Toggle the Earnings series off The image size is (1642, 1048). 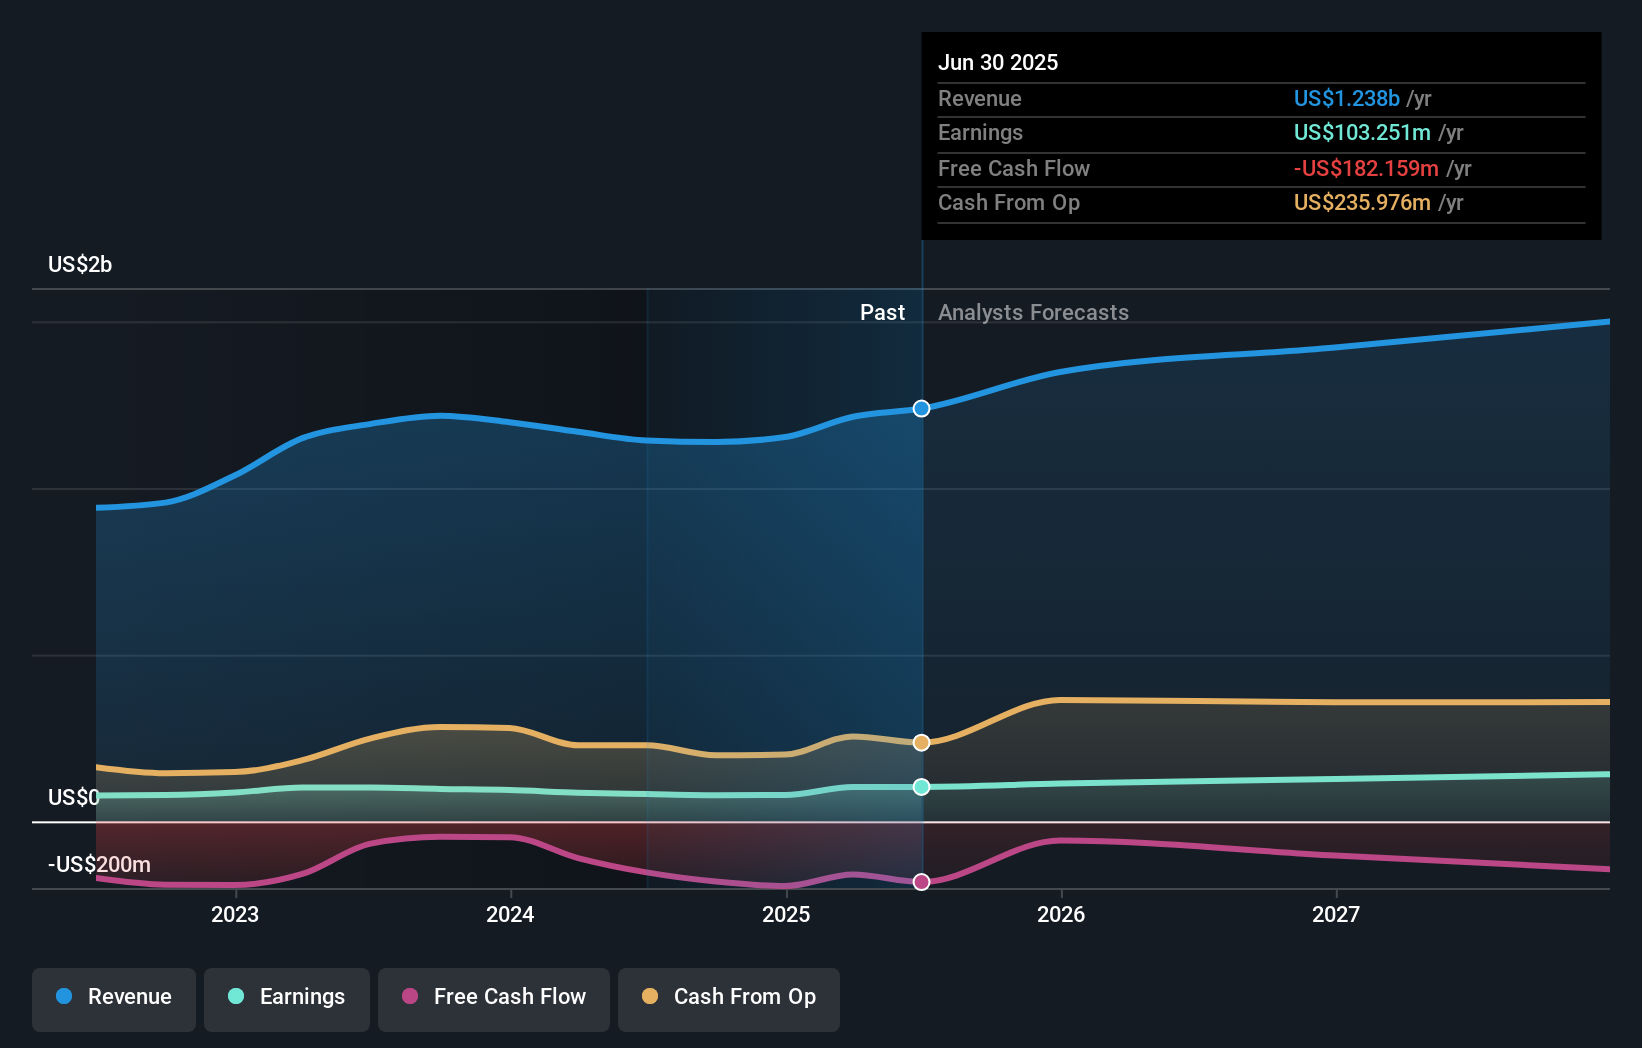coord(287,997)
